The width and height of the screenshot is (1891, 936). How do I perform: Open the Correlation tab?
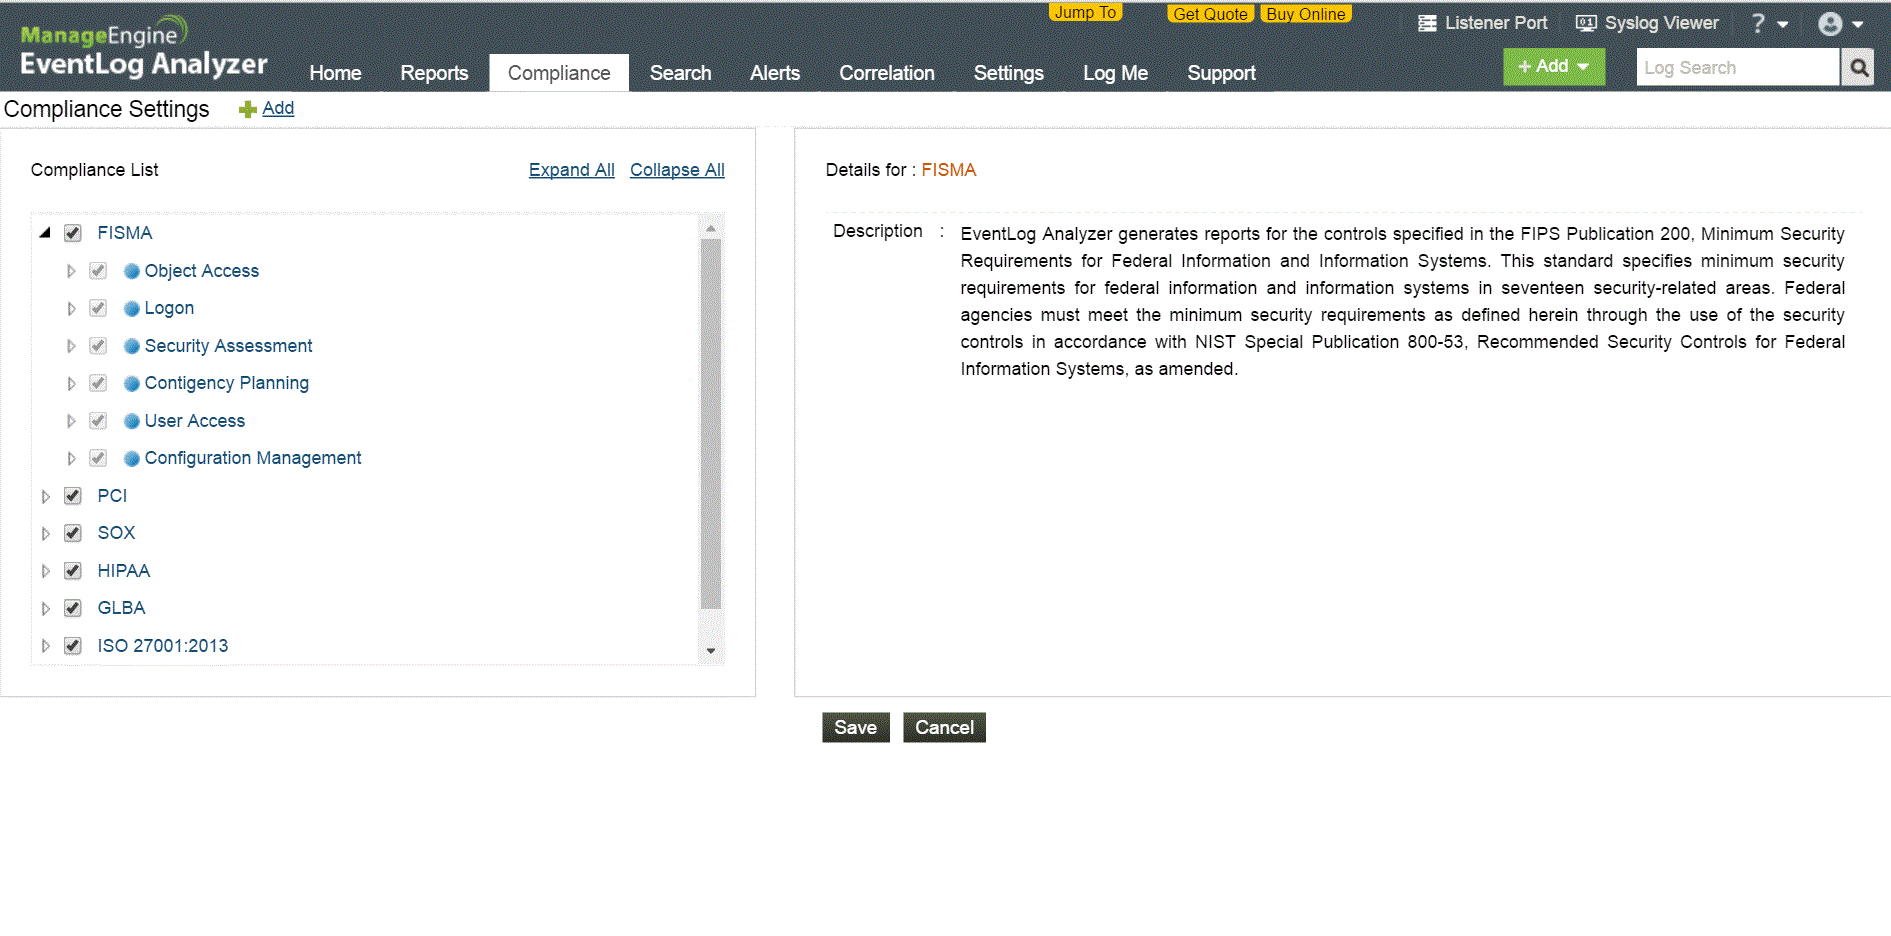coord(887,73)
